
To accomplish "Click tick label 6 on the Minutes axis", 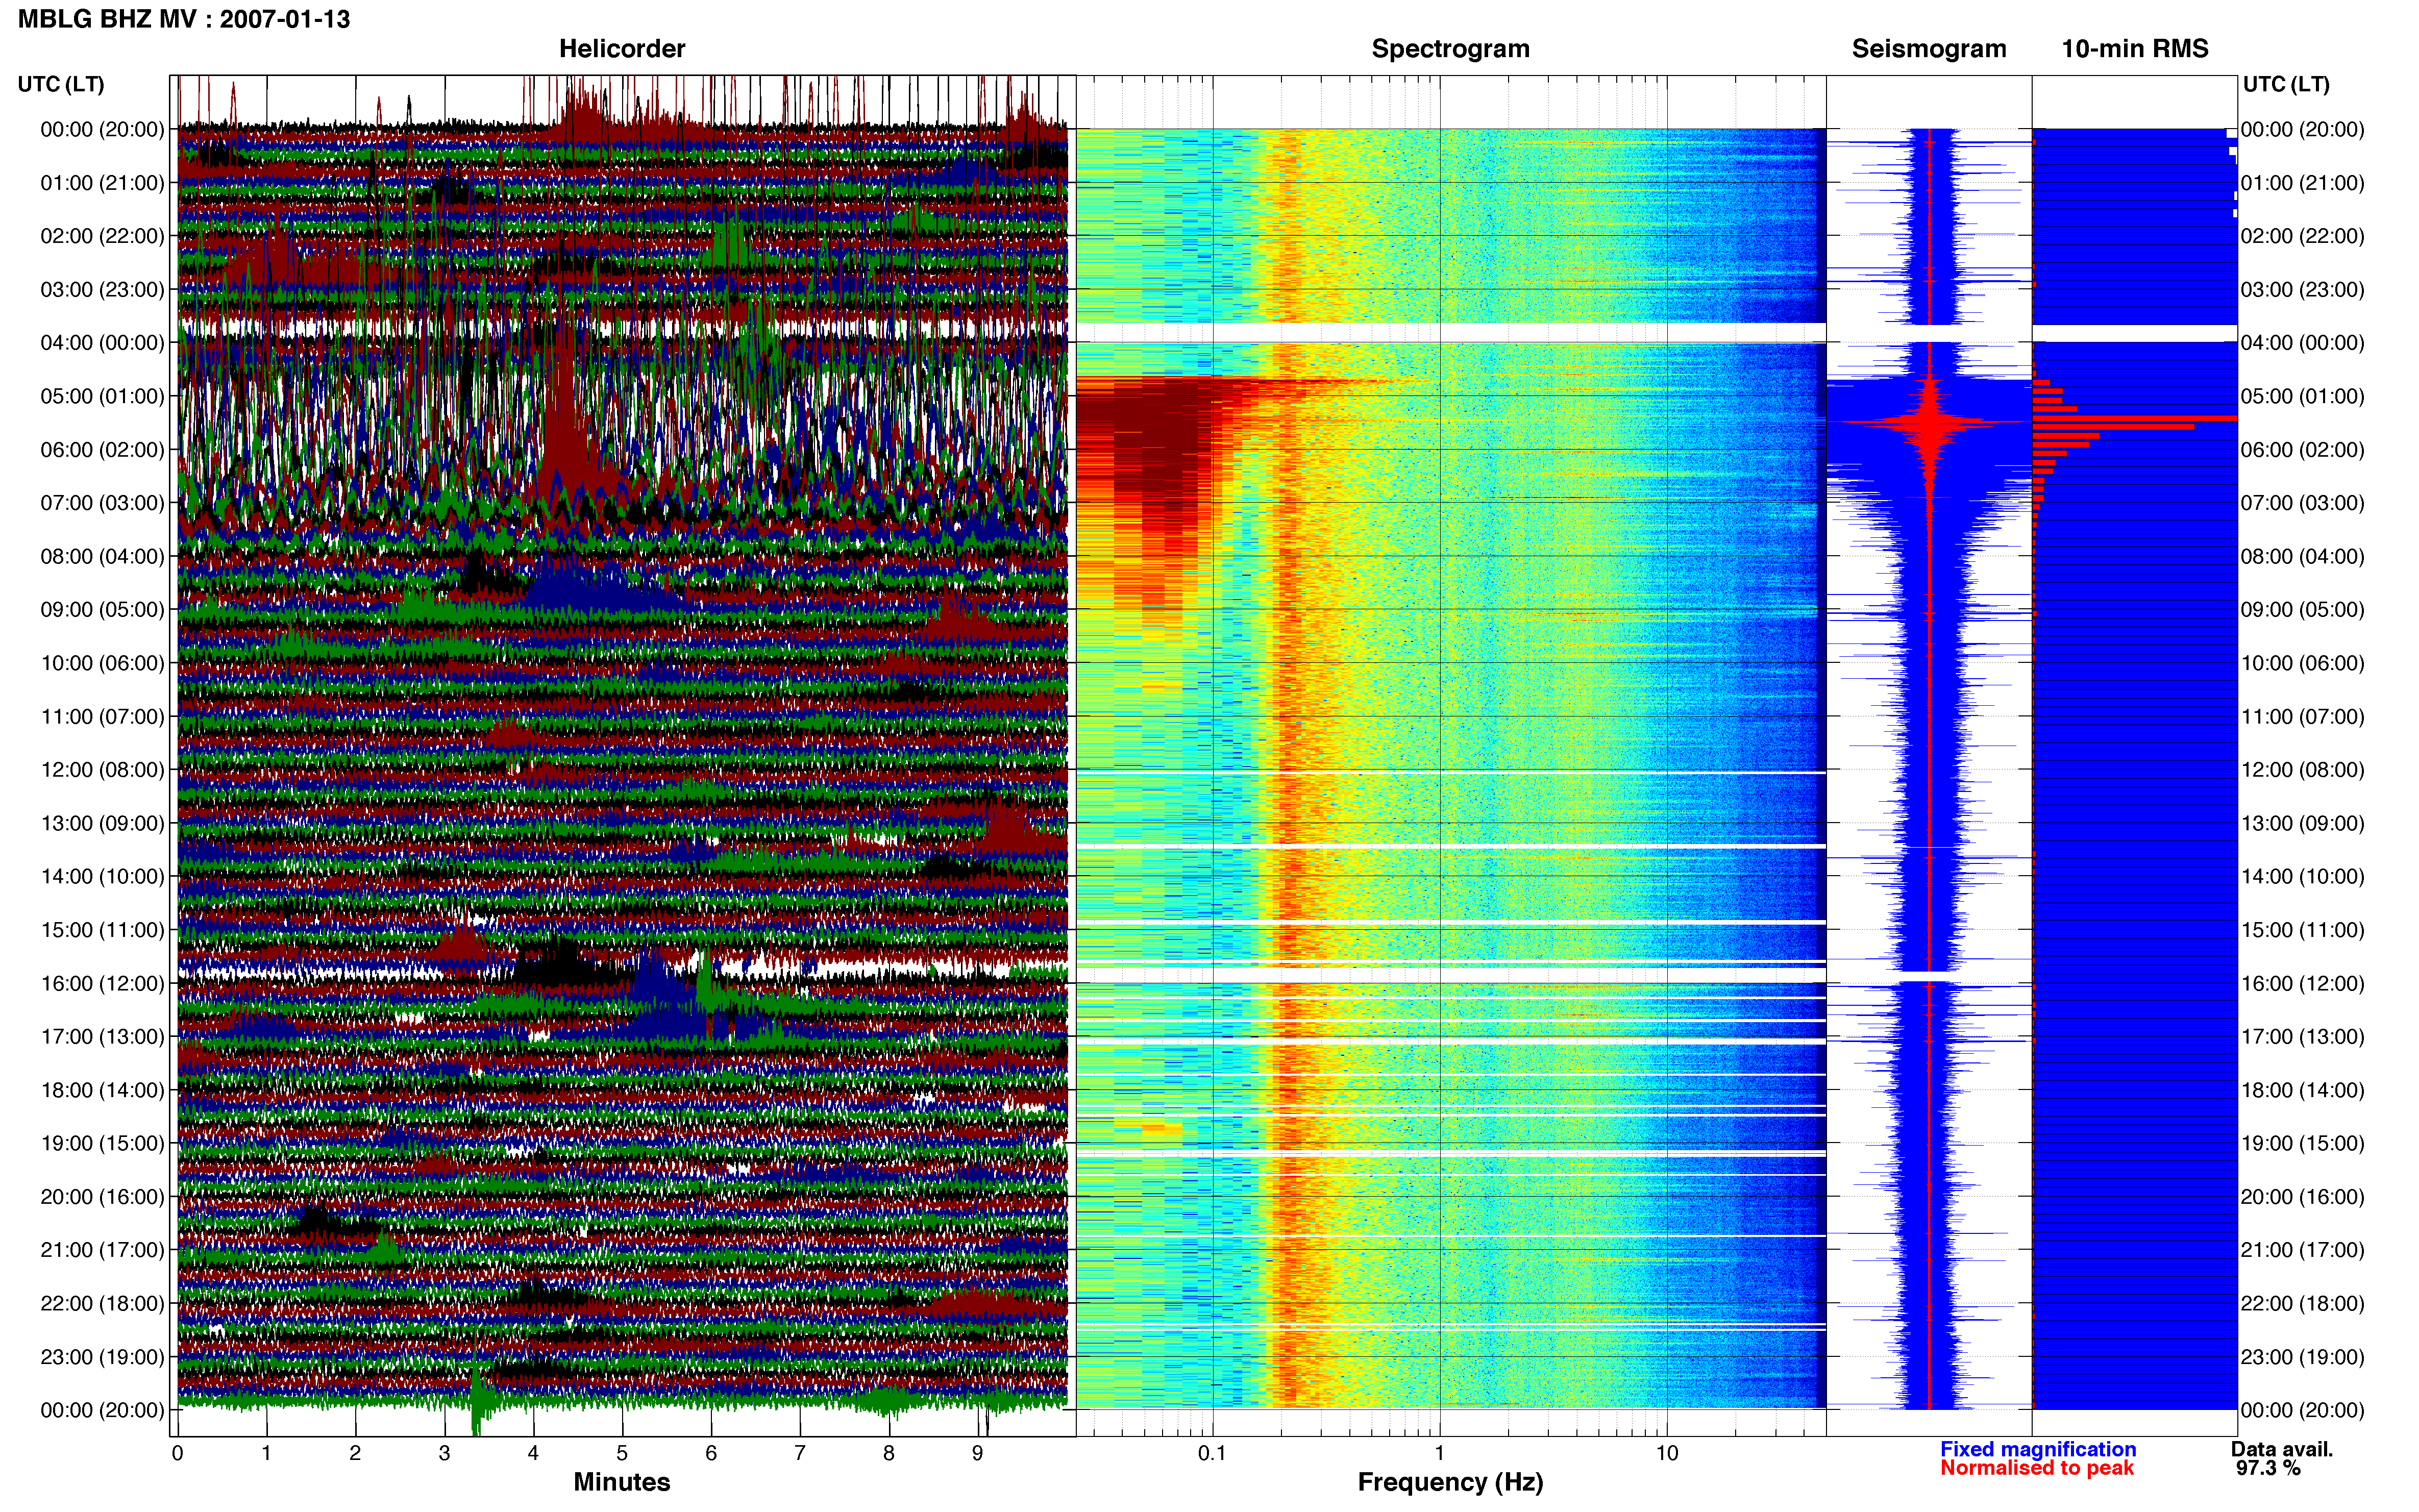I will (x=711, y=1454).
